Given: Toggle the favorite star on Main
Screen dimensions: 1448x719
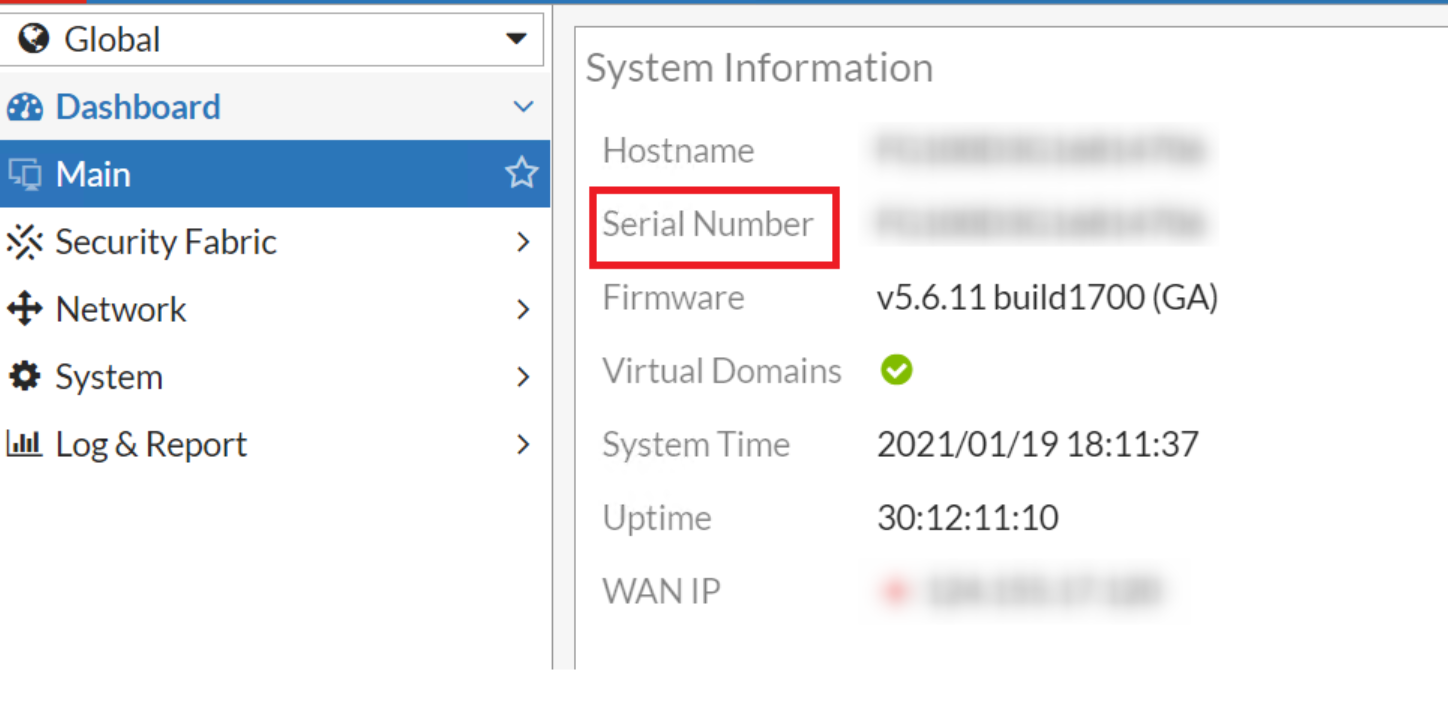Looking at the screenshot, I should pos(521,174).
